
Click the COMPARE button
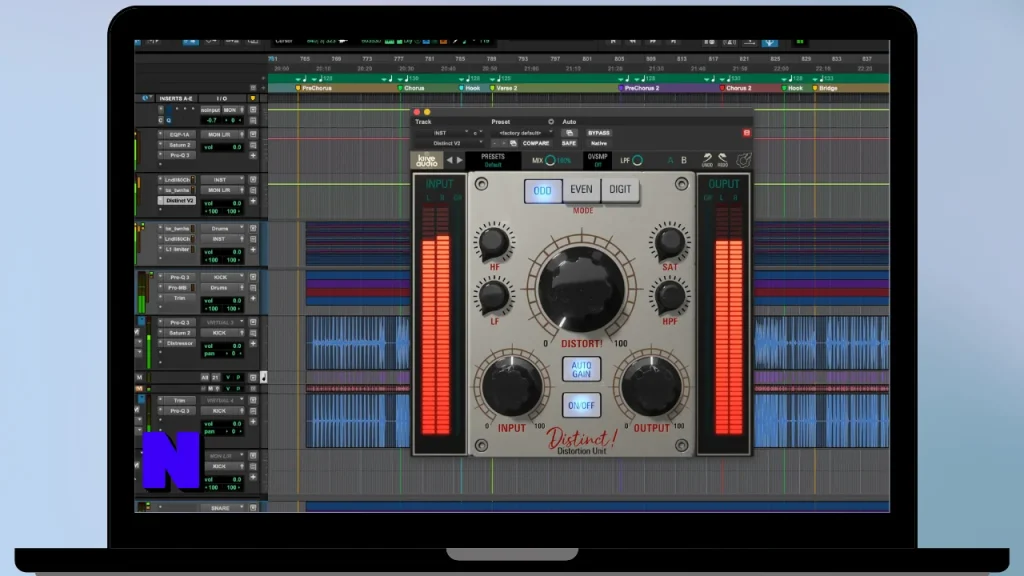[536, 143]
